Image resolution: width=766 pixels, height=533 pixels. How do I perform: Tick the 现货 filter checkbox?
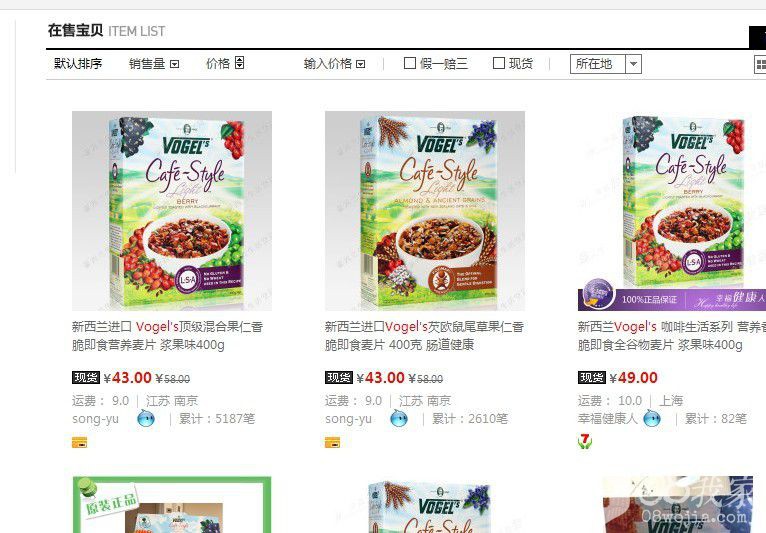(499, 63)
